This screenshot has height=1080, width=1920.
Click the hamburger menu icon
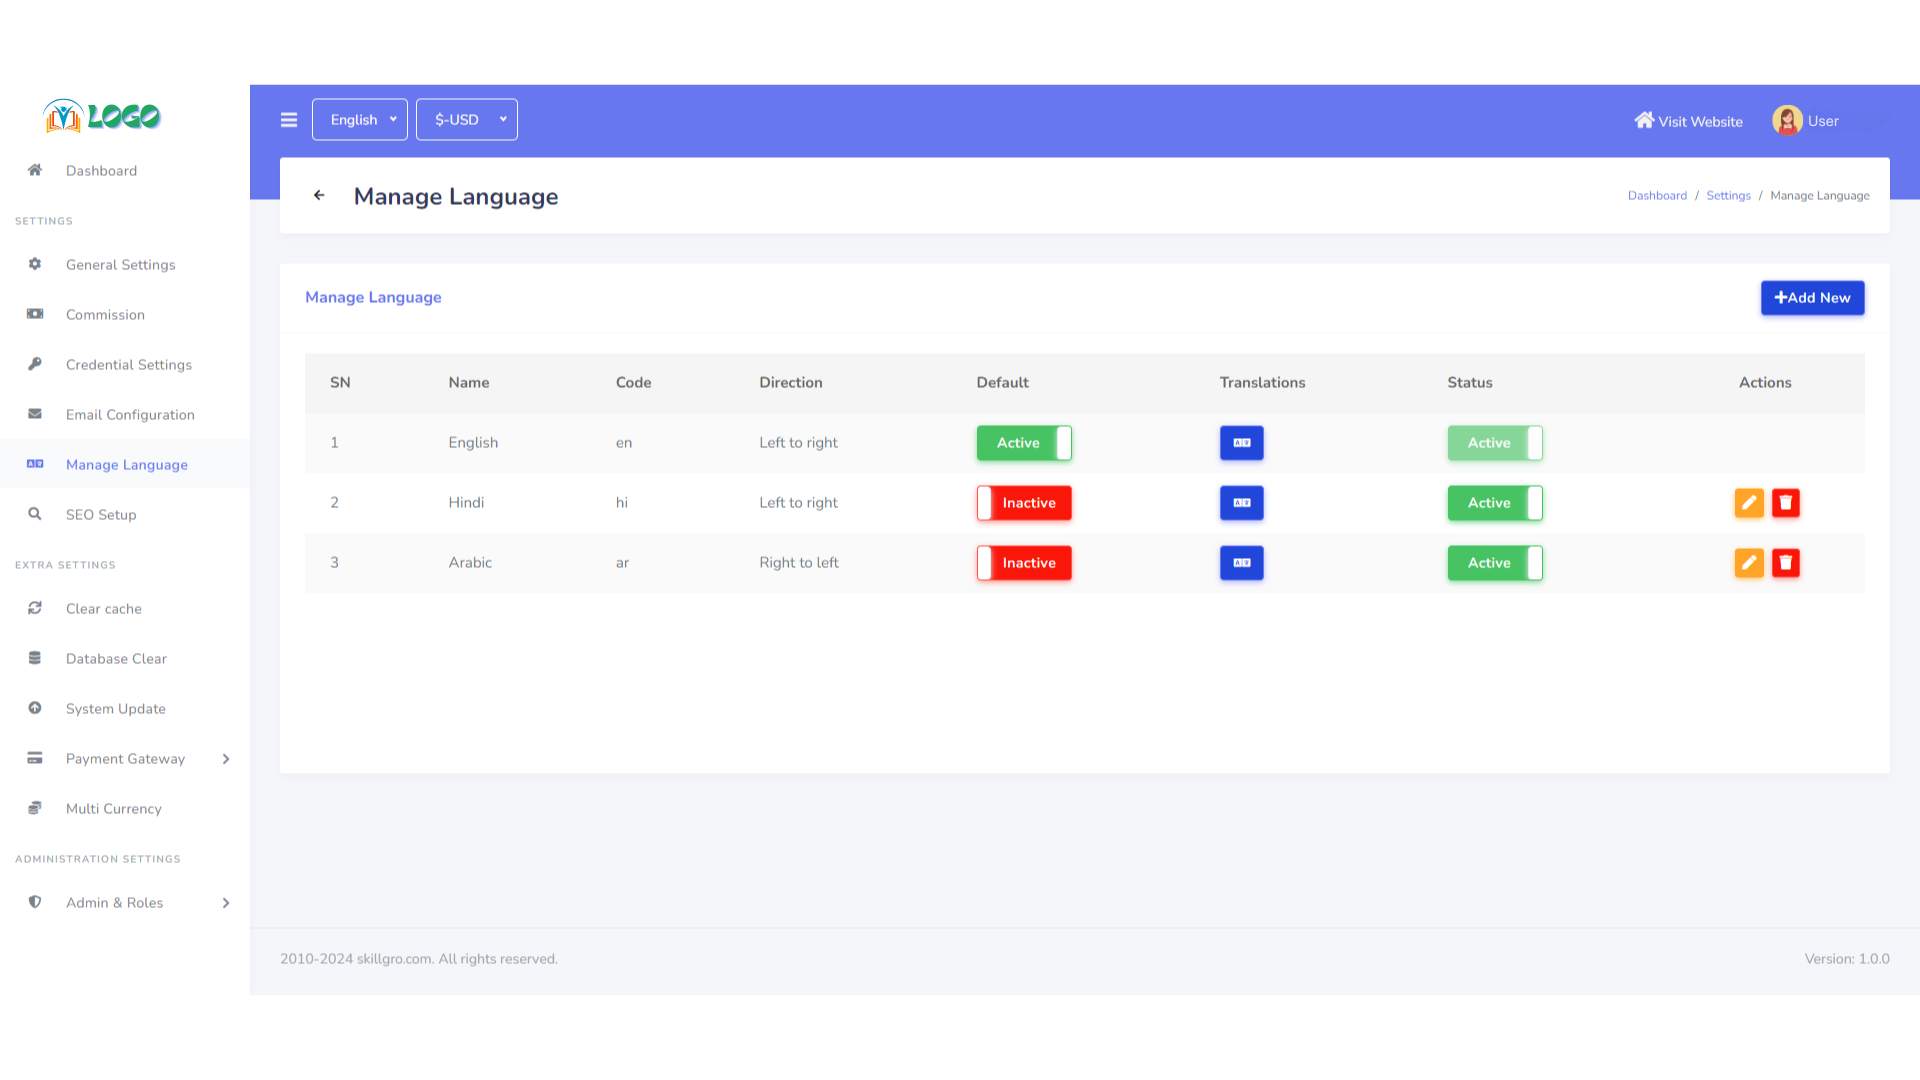[289, 120]
